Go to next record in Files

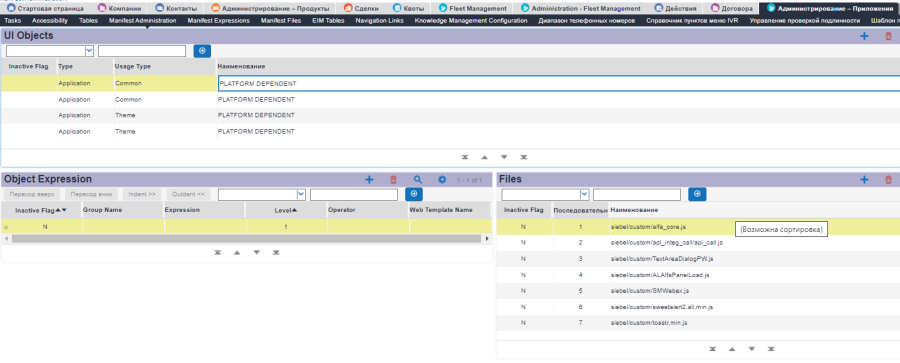pyautogui.click(x=751, y=349)
